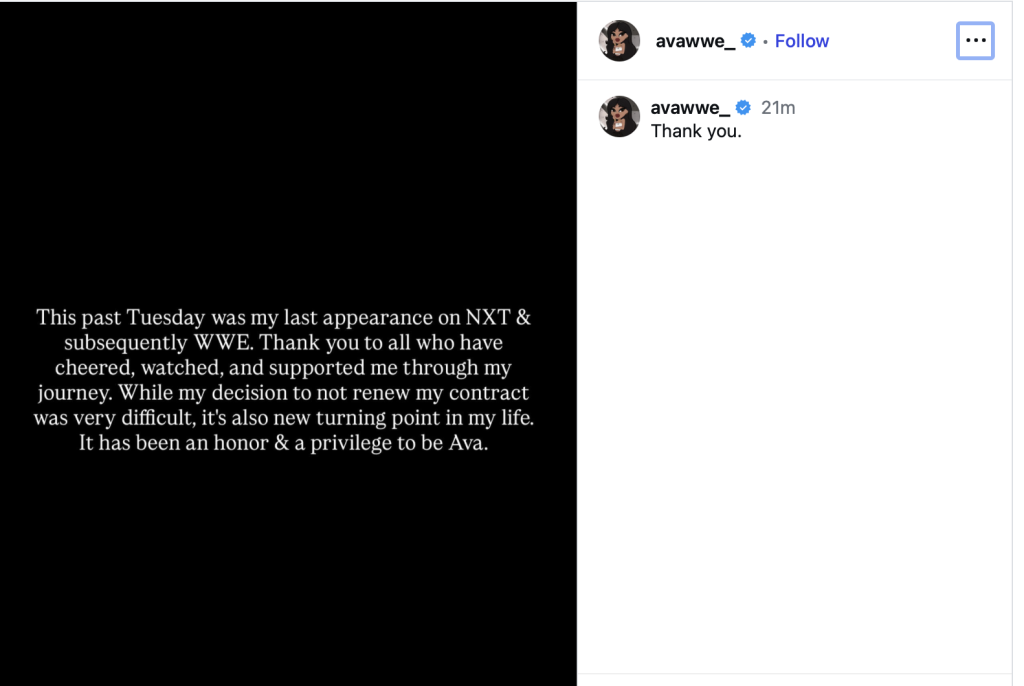The height and width of the screenshot is (686, 1024).
Task: Open the avawwe_ username in the post header
Action: pos(695,41)
